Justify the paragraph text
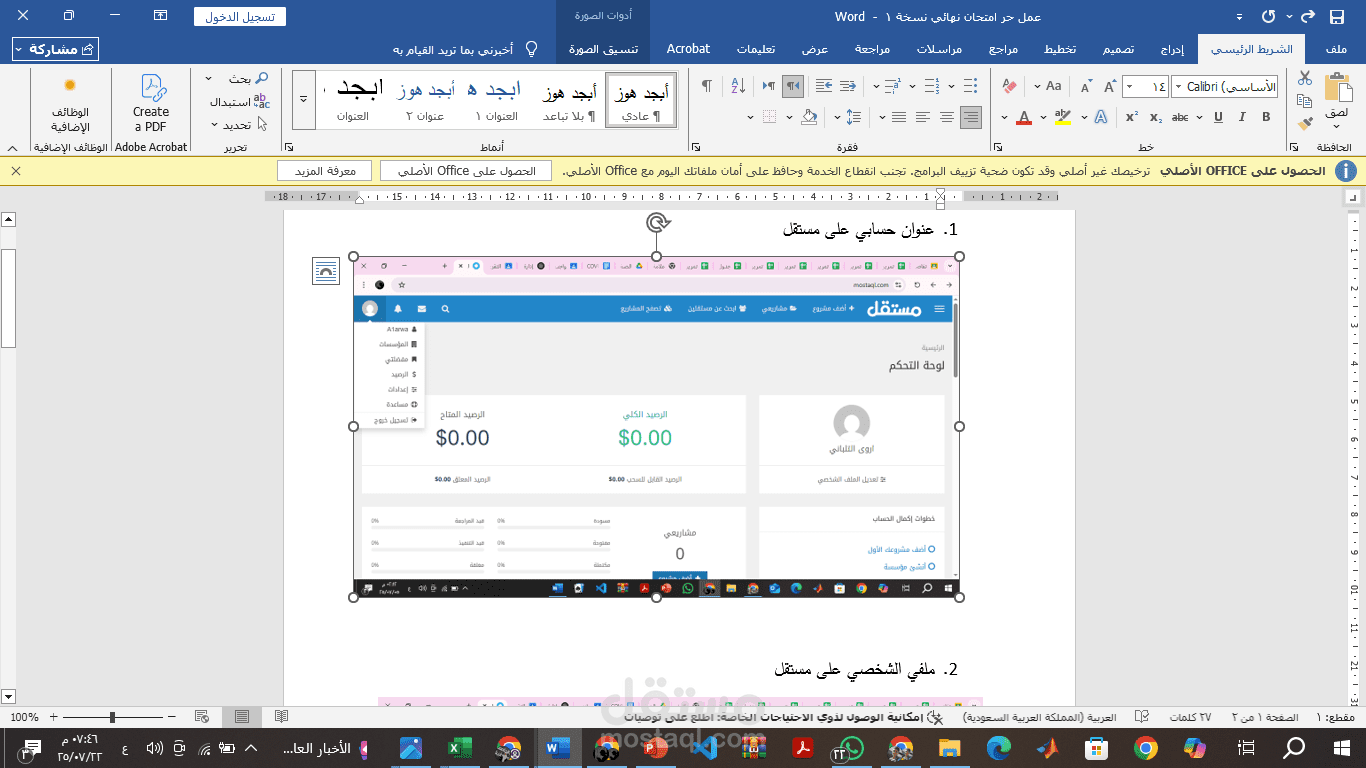 (898, 118)
